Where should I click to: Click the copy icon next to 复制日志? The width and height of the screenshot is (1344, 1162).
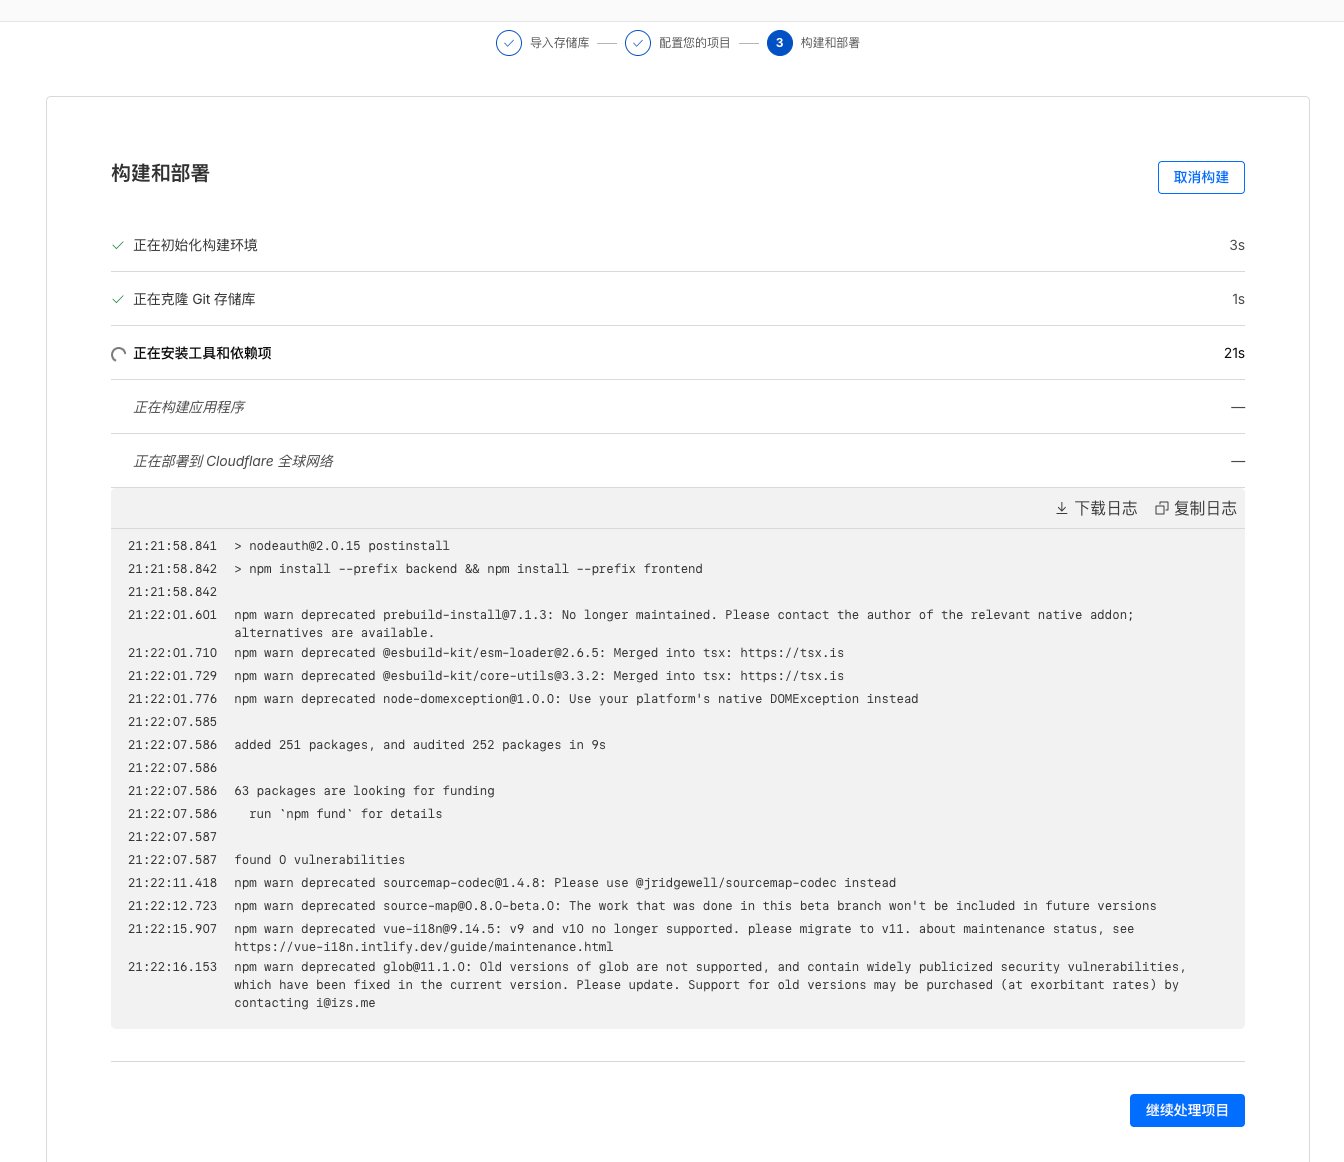1162,508
